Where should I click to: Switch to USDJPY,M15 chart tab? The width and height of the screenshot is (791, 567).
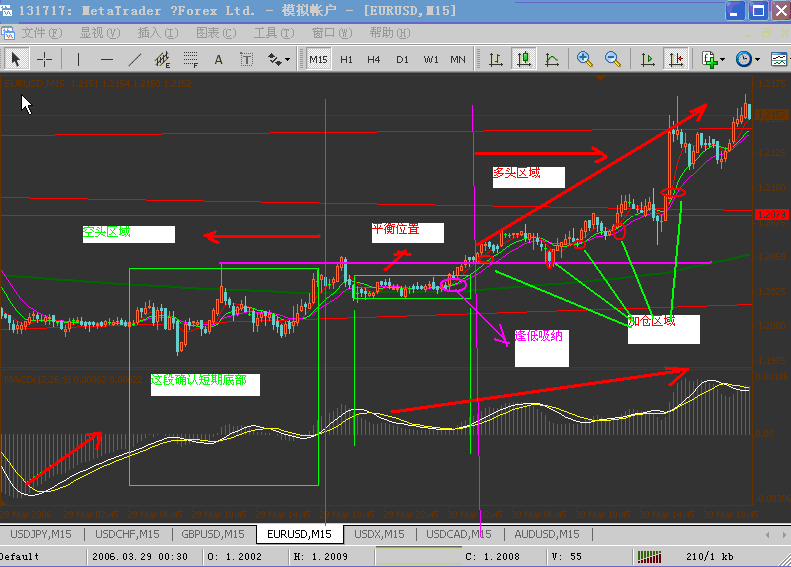point(41,534)
